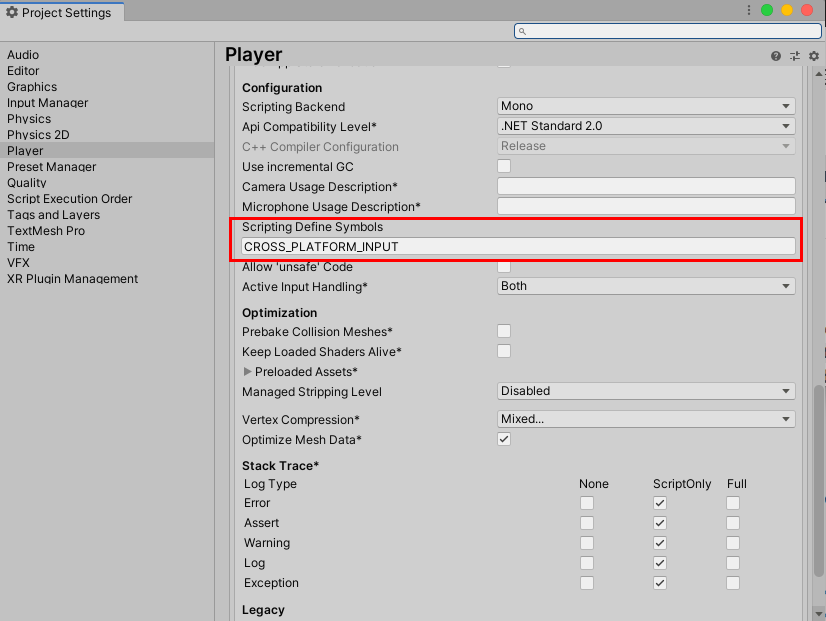
Task: Enable Use incremental GC checkbox
Action: pyautogui.click(x=504, y=166)
